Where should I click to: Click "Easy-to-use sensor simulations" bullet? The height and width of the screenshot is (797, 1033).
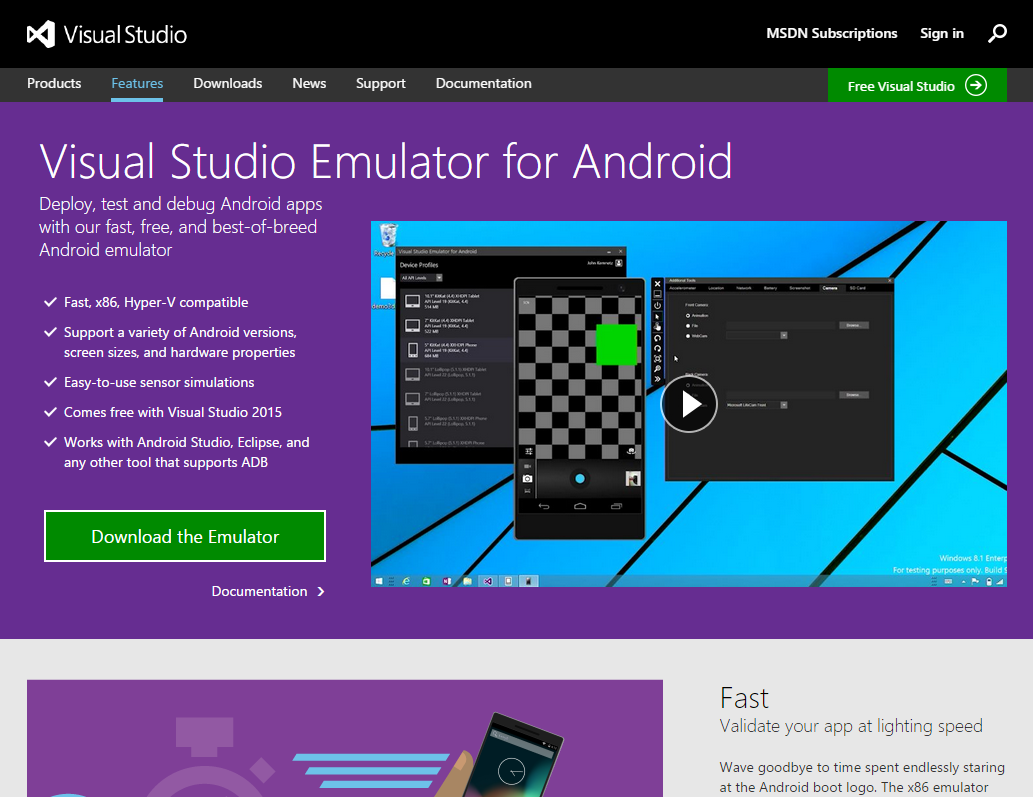click(x=159, y=382)
